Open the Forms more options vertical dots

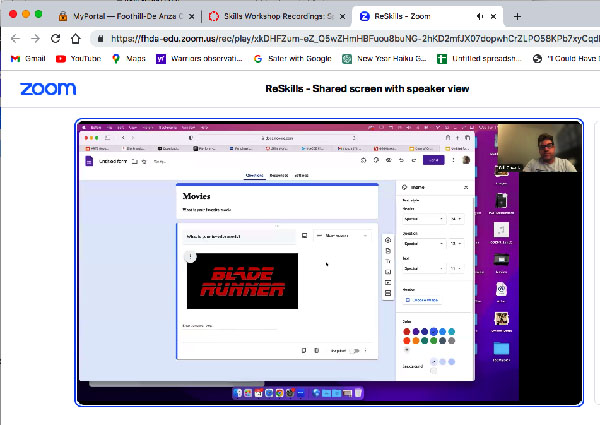click(x=453, y=160)
